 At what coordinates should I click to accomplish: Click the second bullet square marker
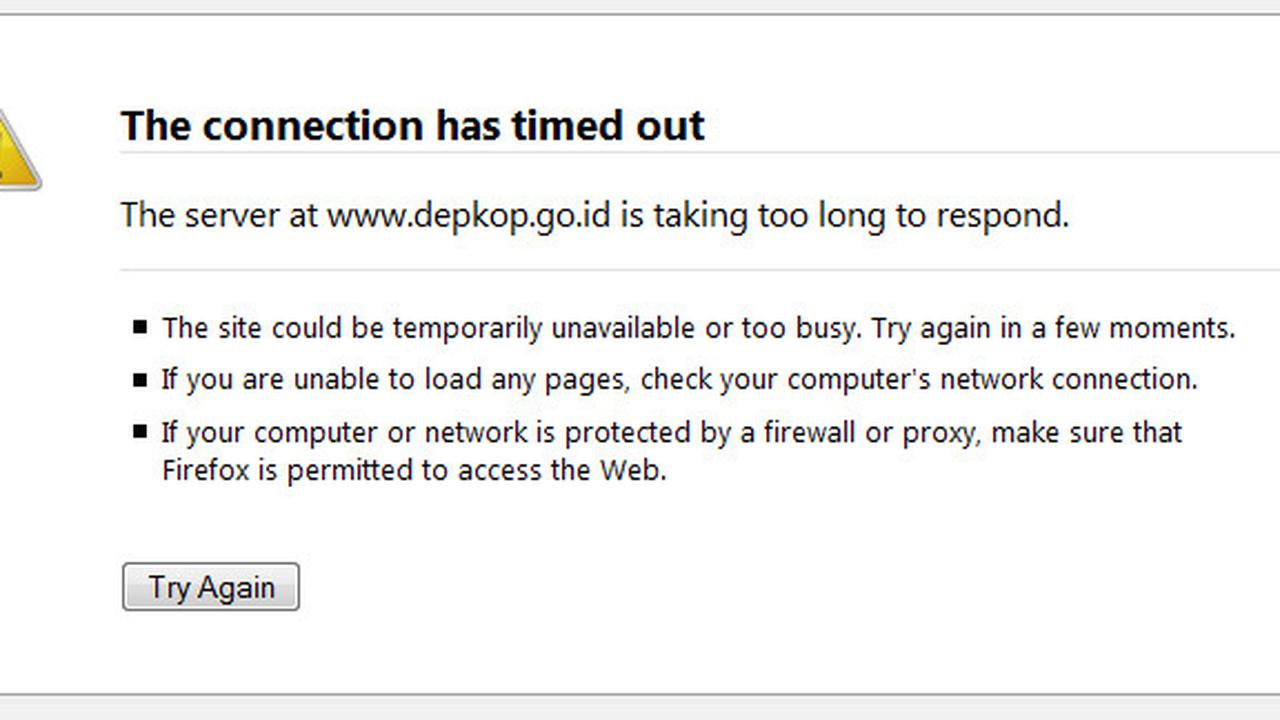click(139, 380)
